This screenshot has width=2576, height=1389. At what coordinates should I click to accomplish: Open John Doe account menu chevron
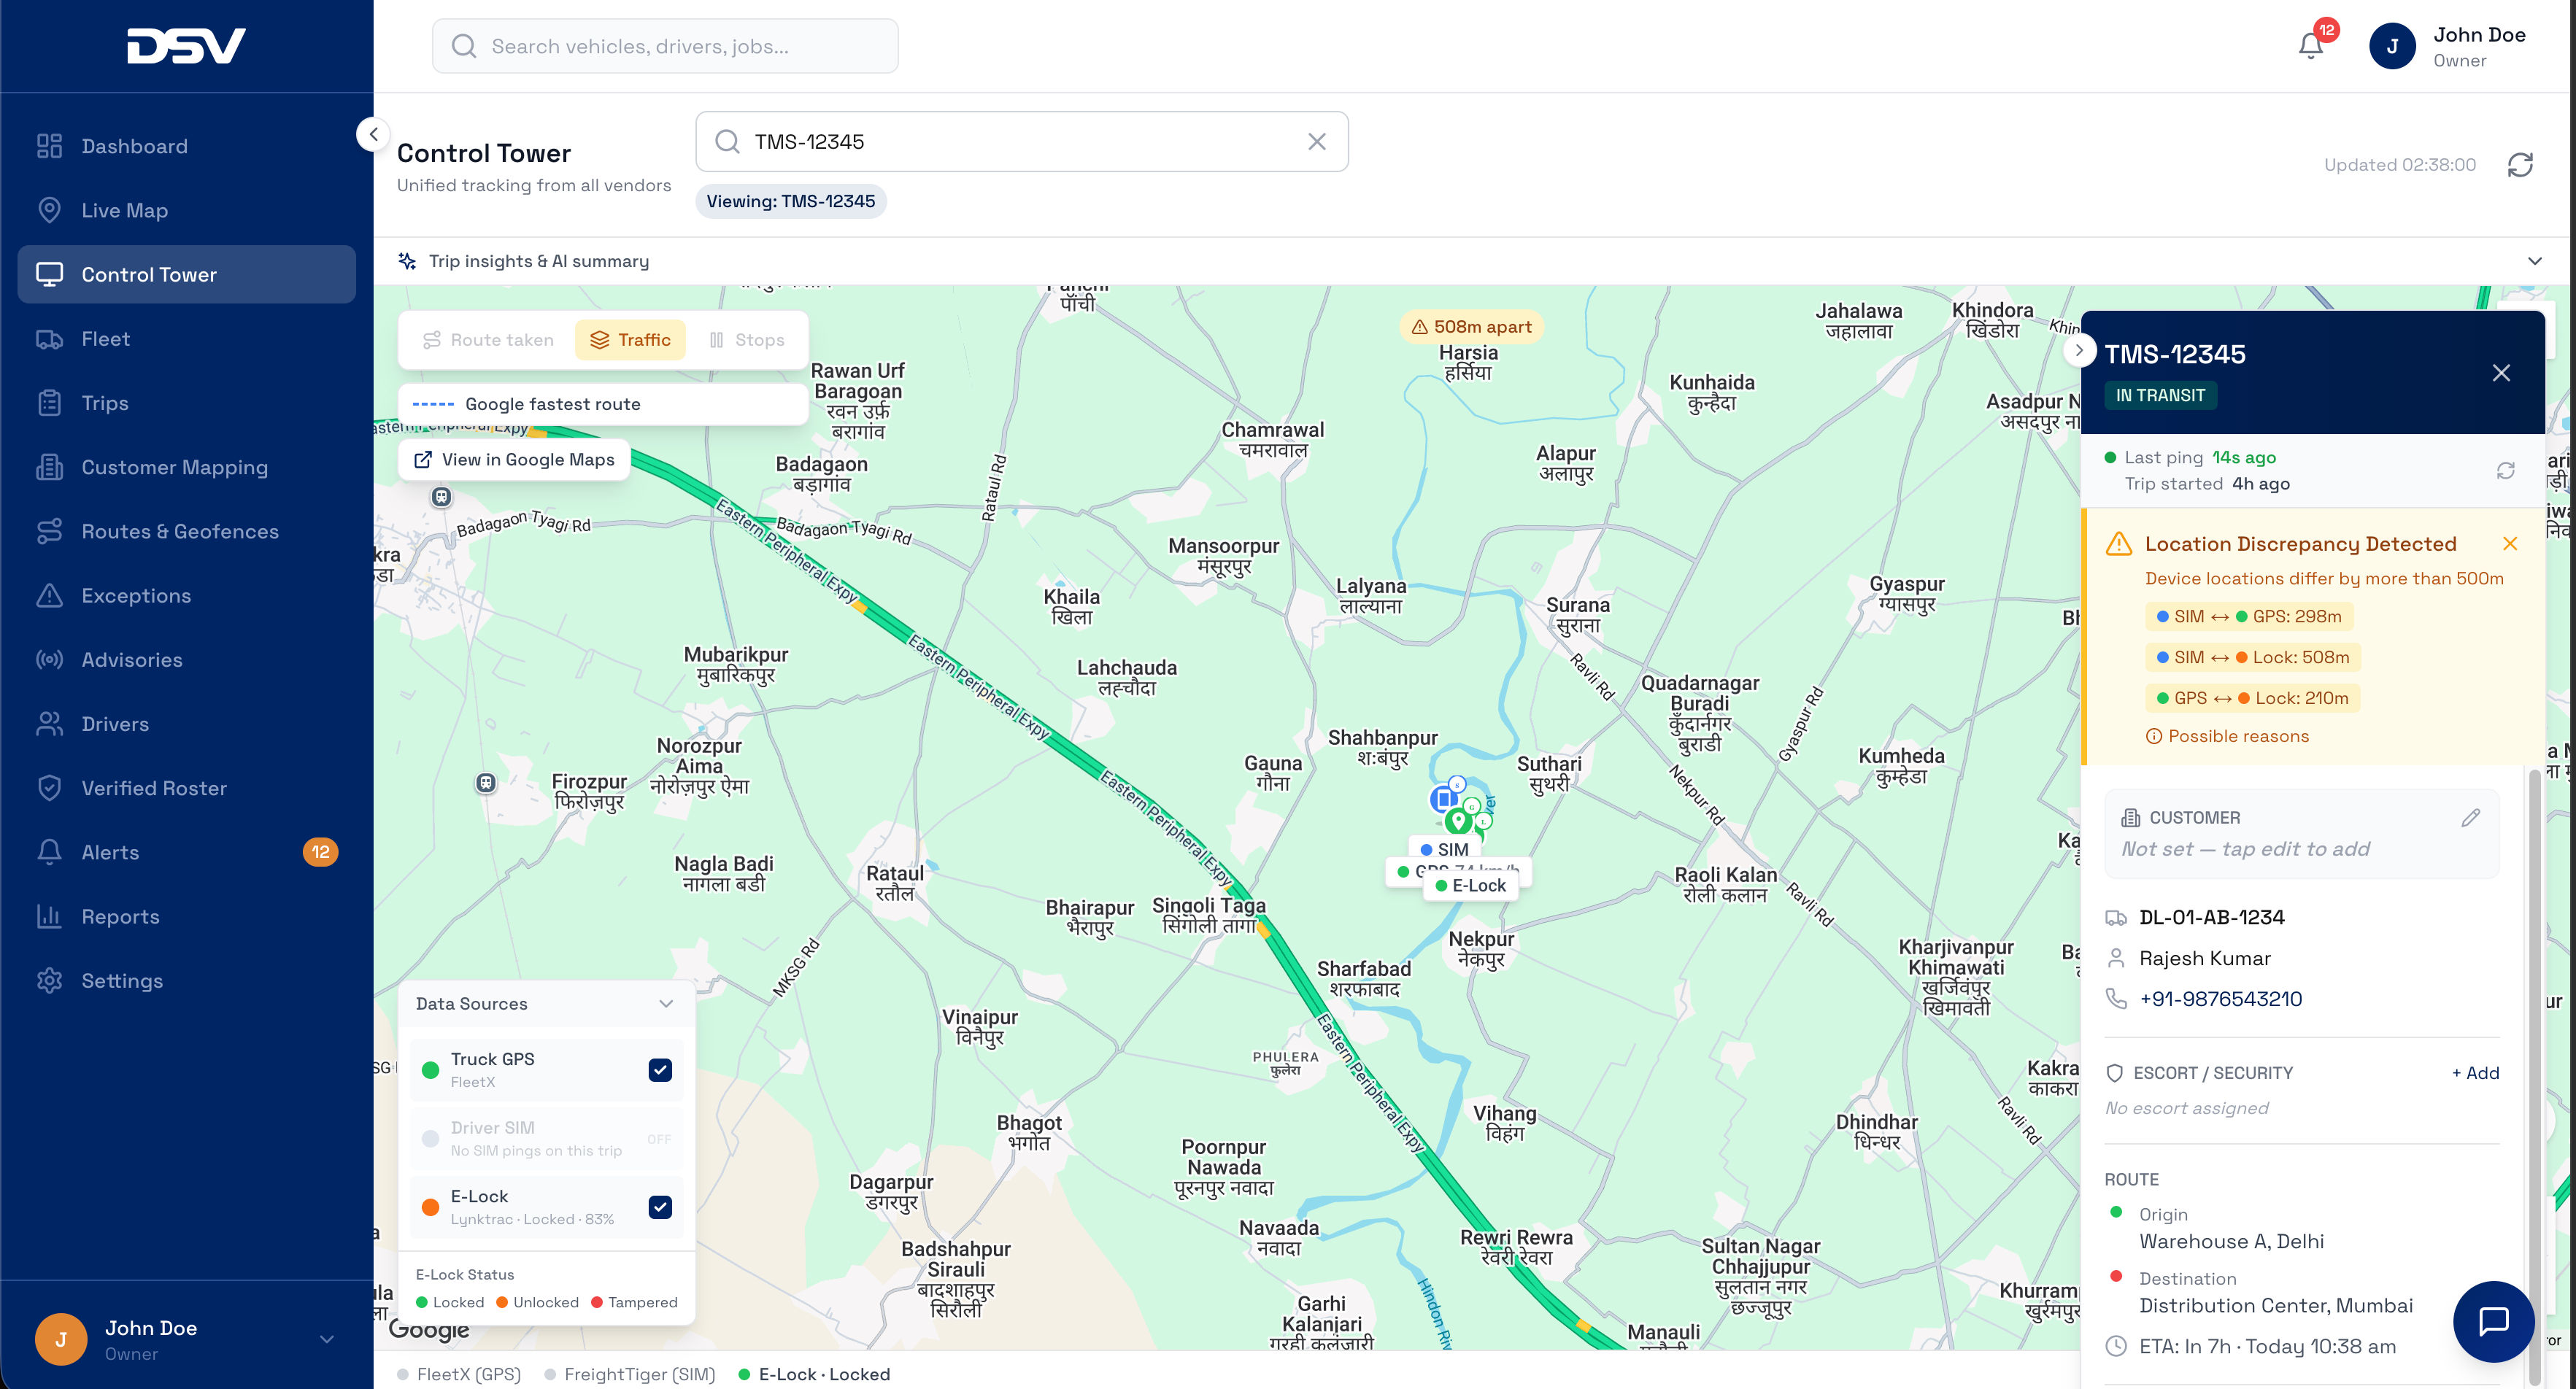(326, 1339)
